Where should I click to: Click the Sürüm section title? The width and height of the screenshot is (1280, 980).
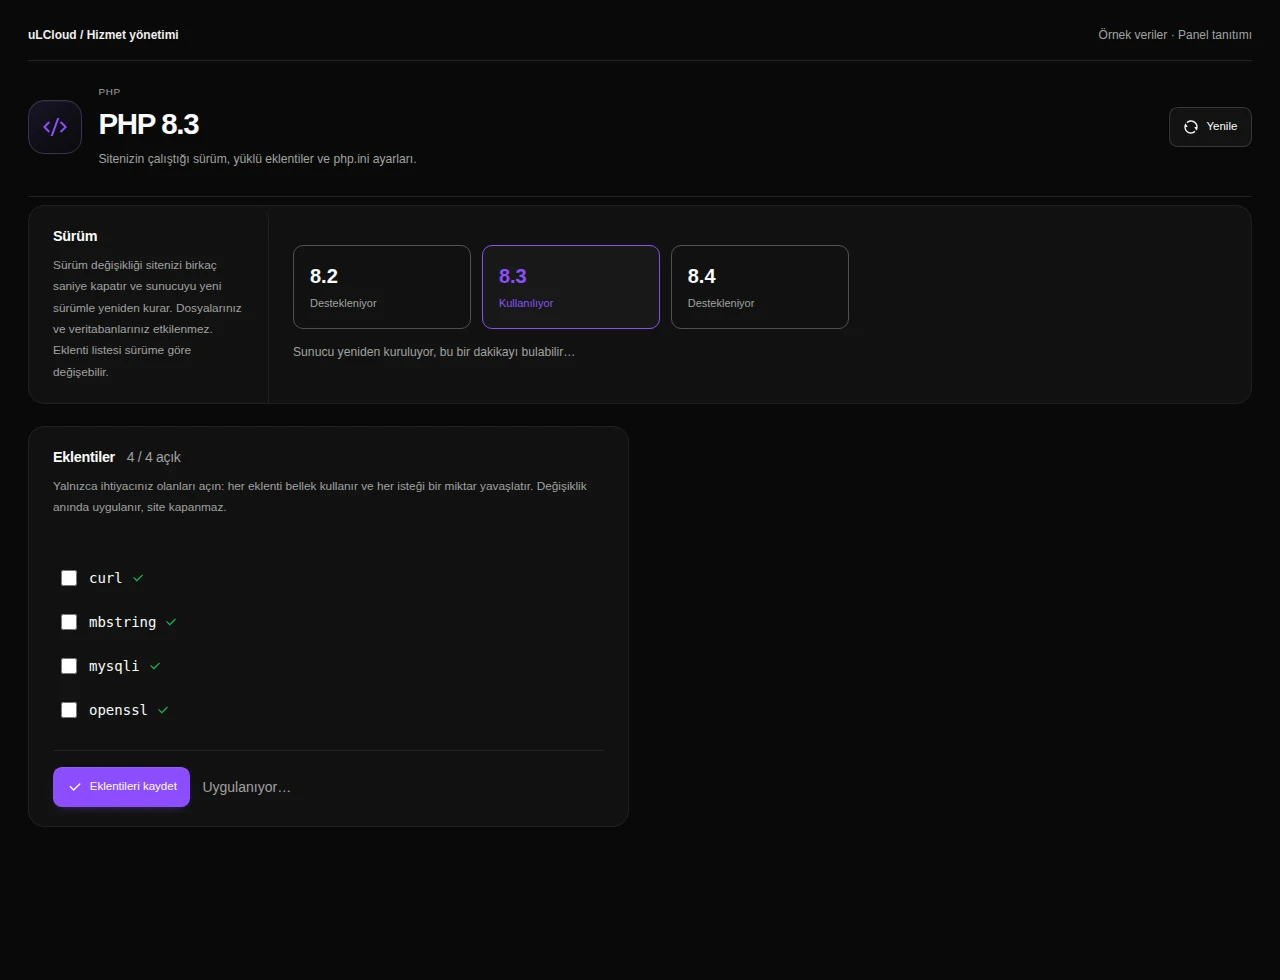click(75, 236)
